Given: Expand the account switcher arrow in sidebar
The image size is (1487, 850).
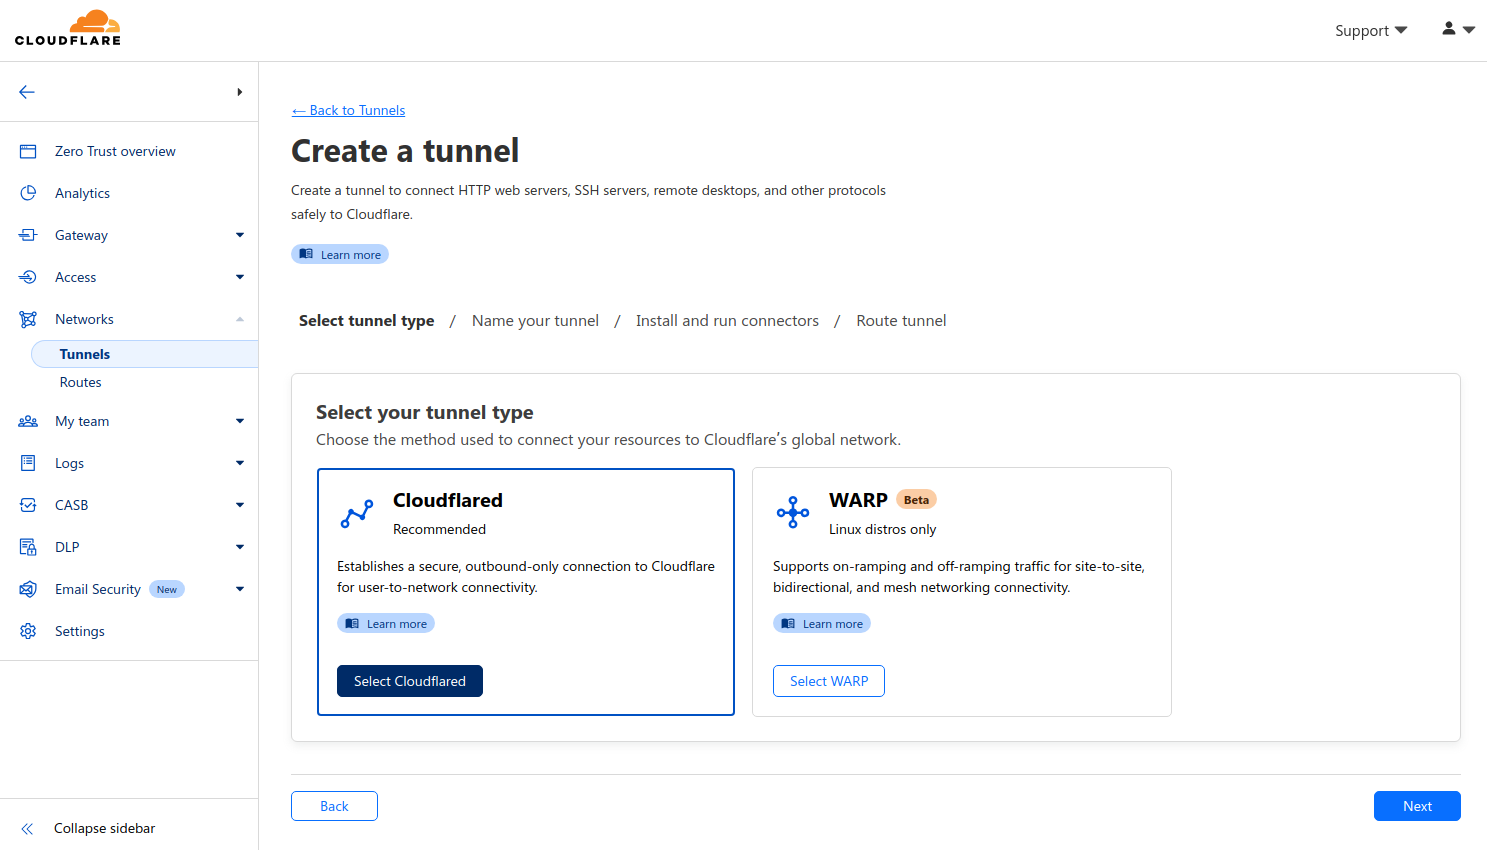Looking at the screenshot, I should [240, 92].
